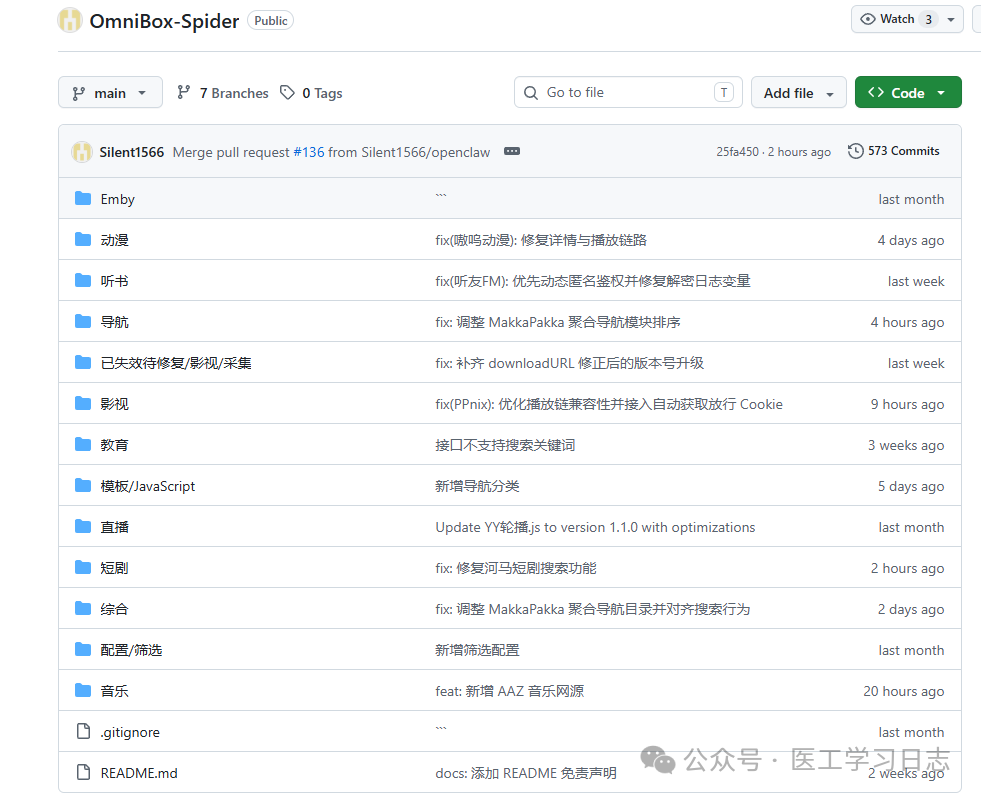The width and height of the screenshot is (981, 798).
Task: Click the Public label badge
Action: 270,20
